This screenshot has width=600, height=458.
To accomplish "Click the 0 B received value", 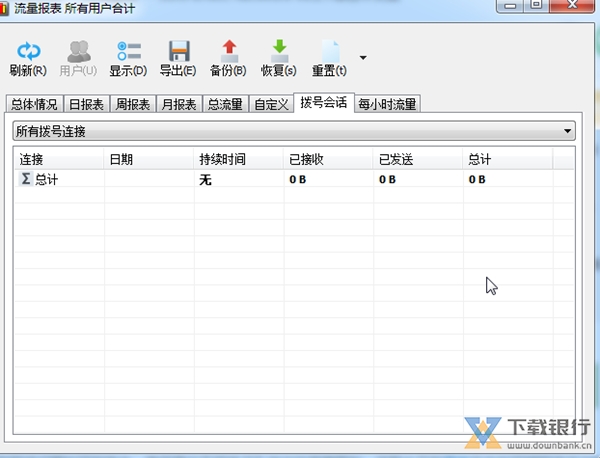I will (x=298, y=179).
